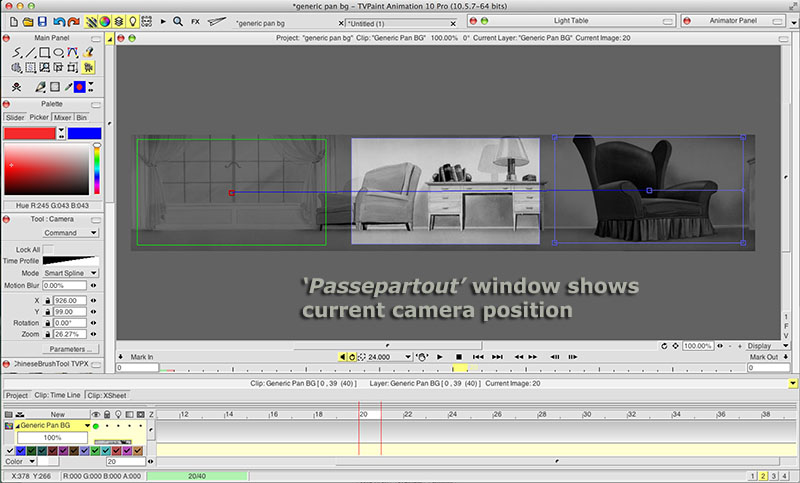Pick the eyedropper color picker tool
The height and width of the screenshot is (483, 800).
[x=68, y=87]
